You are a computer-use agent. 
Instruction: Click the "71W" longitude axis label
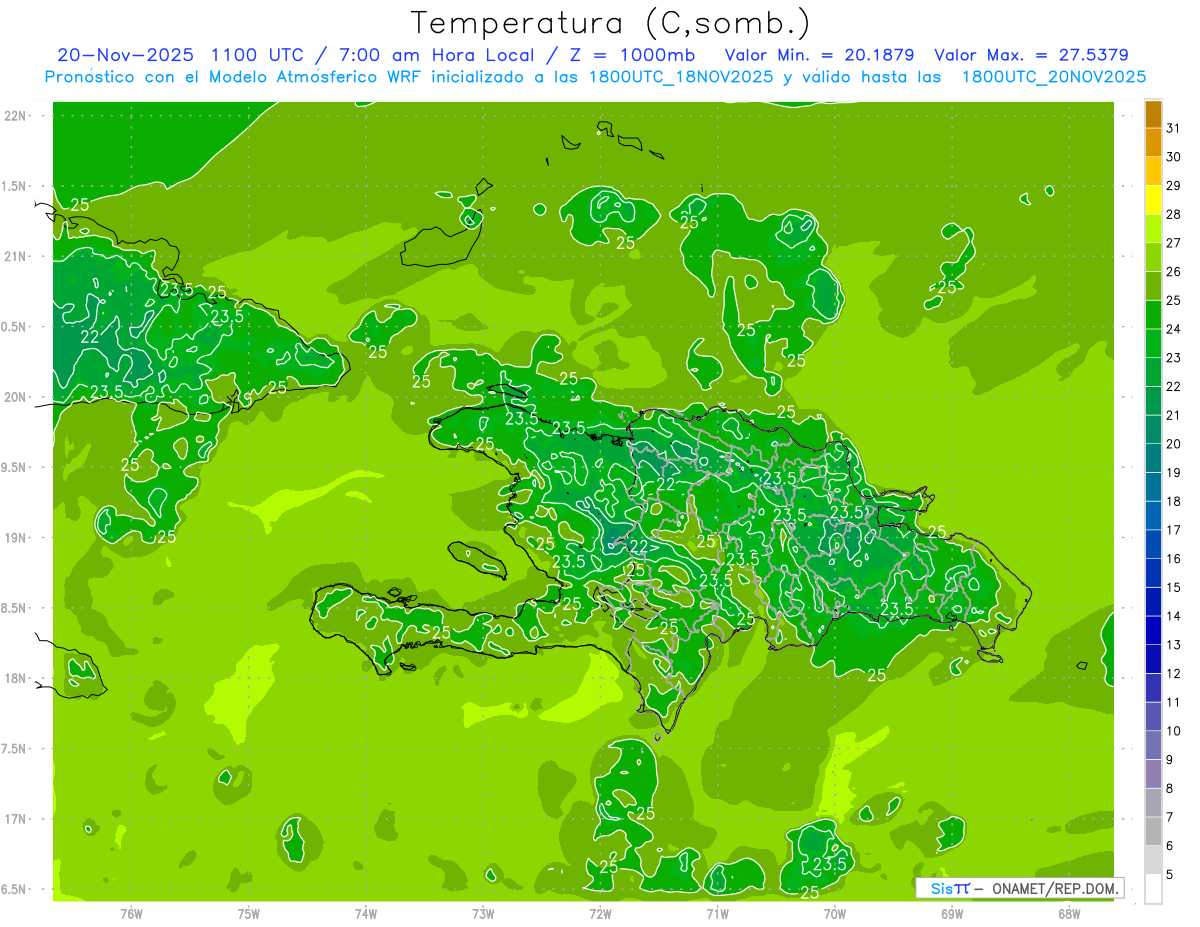point(717,913)
